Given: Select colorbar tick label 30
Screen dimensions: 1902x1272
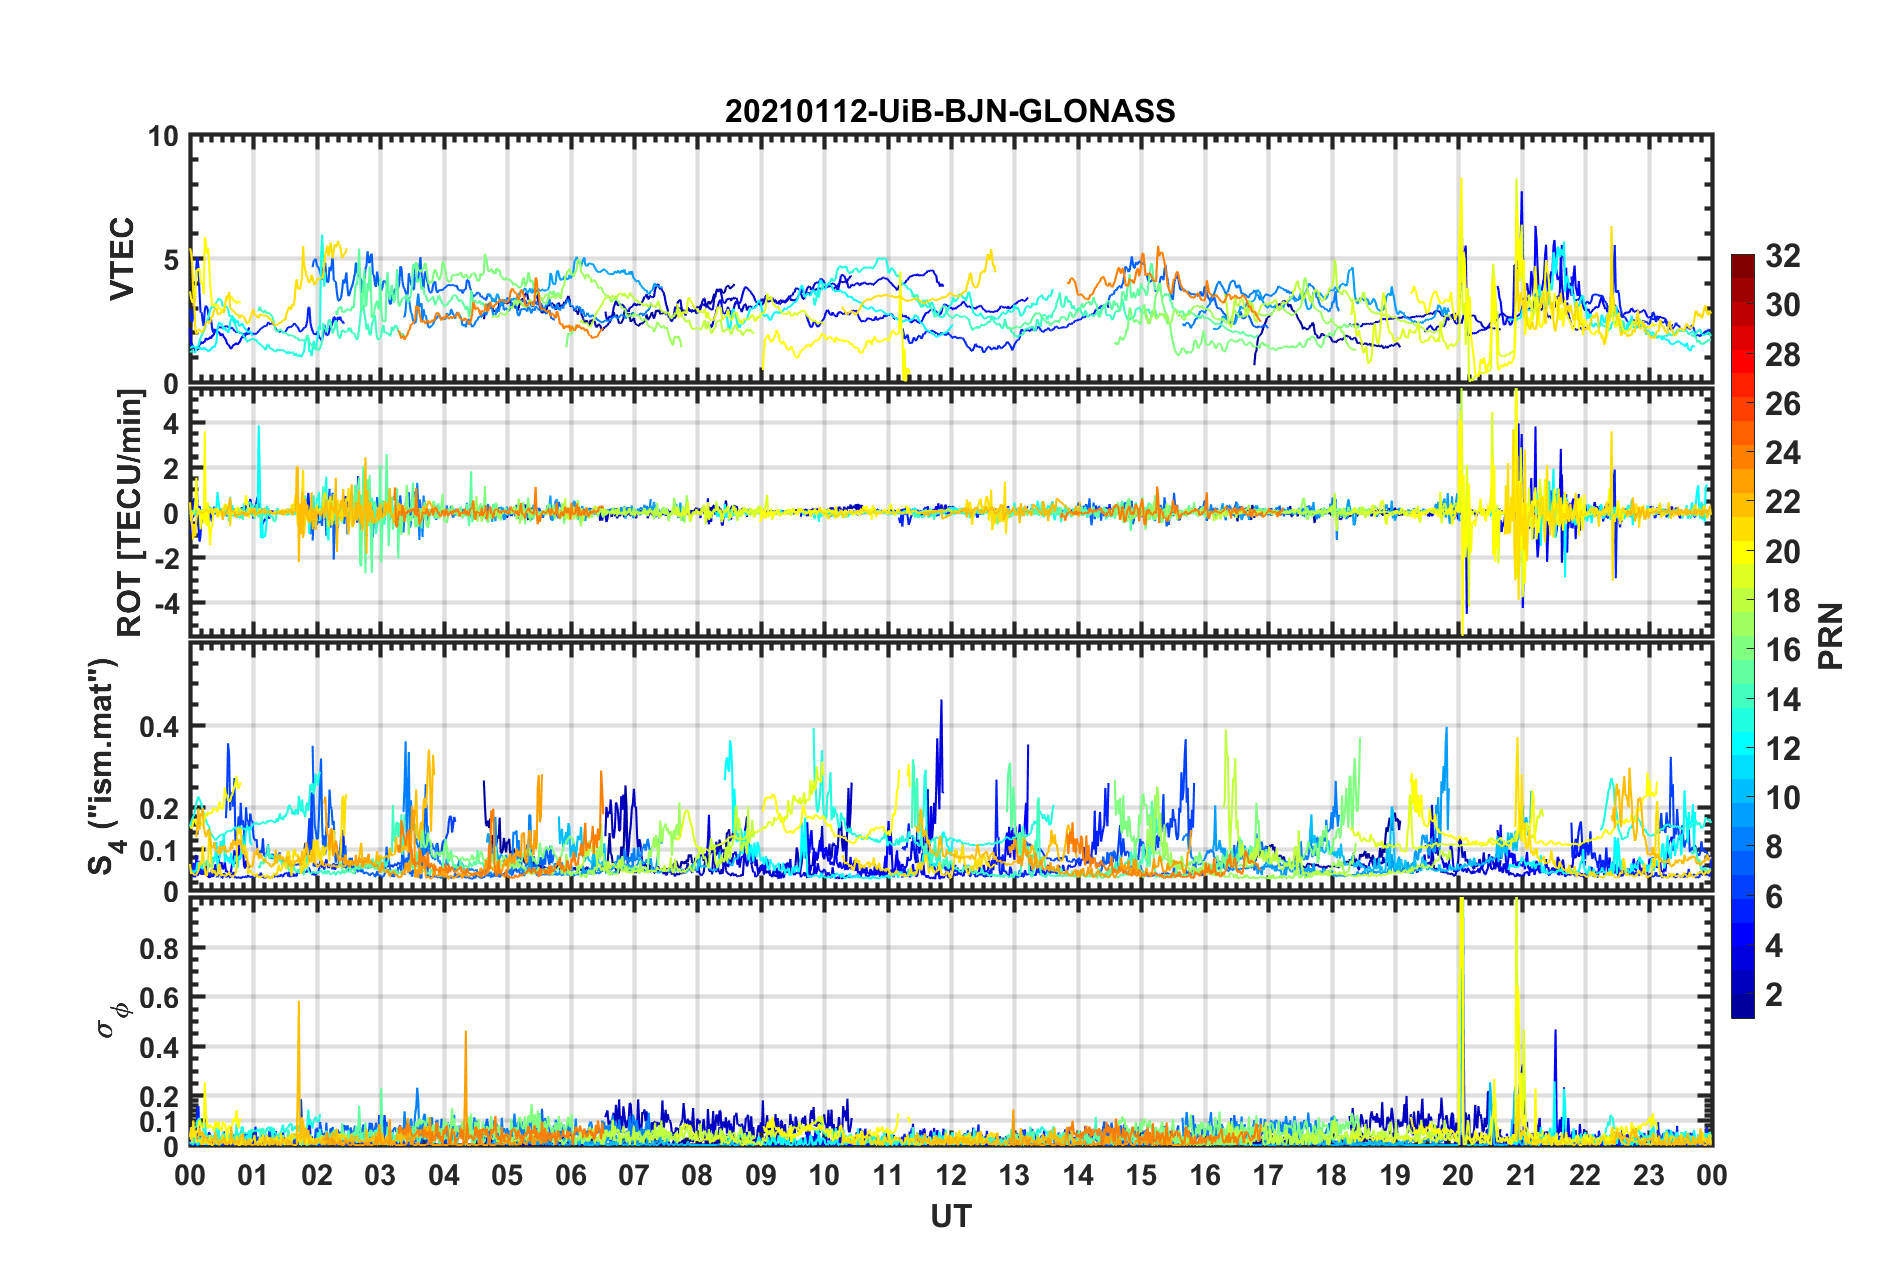Looking at the screenshot, I should coord(1782,305).
